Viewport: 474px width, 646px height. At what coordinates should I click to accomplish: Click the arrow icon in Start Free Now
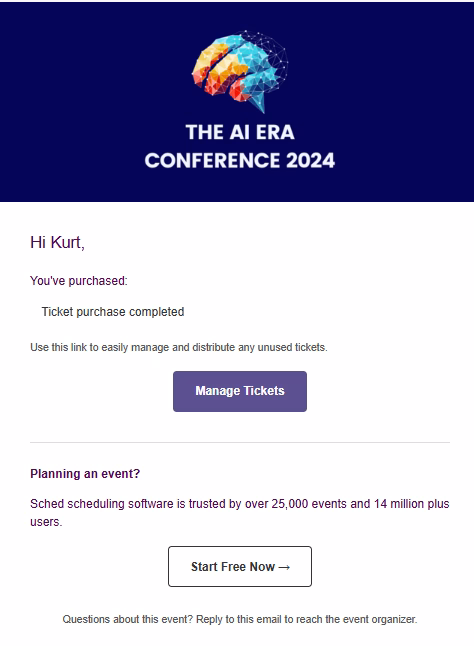[284, 567]
